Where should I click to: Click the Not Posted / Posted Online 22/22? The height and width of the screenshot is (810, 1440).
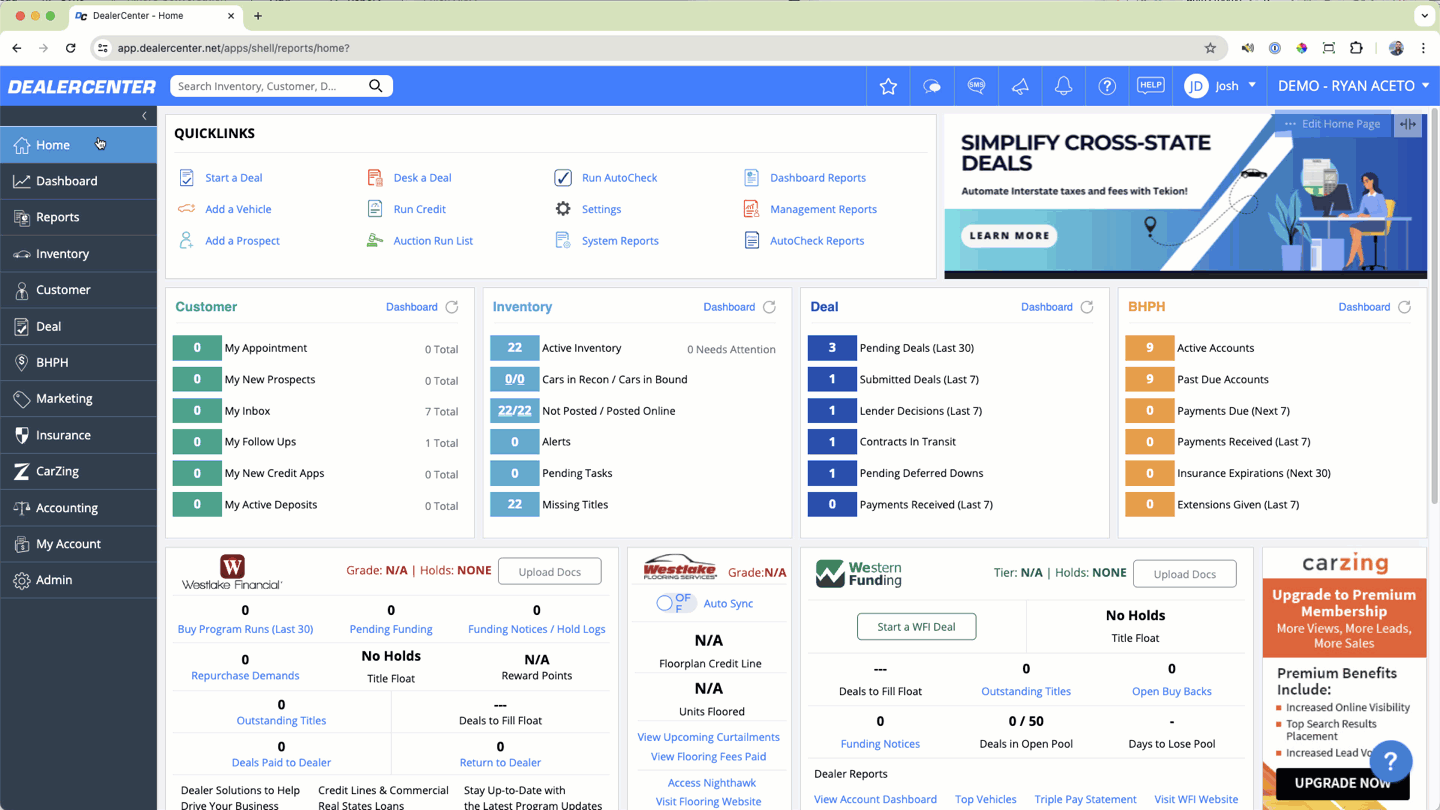point(514,411)
